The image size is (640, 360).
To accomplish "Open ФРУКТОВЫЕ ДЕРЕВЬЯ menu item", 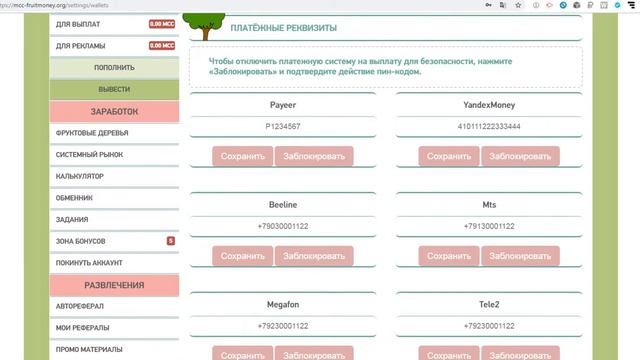I will [114, 133].
